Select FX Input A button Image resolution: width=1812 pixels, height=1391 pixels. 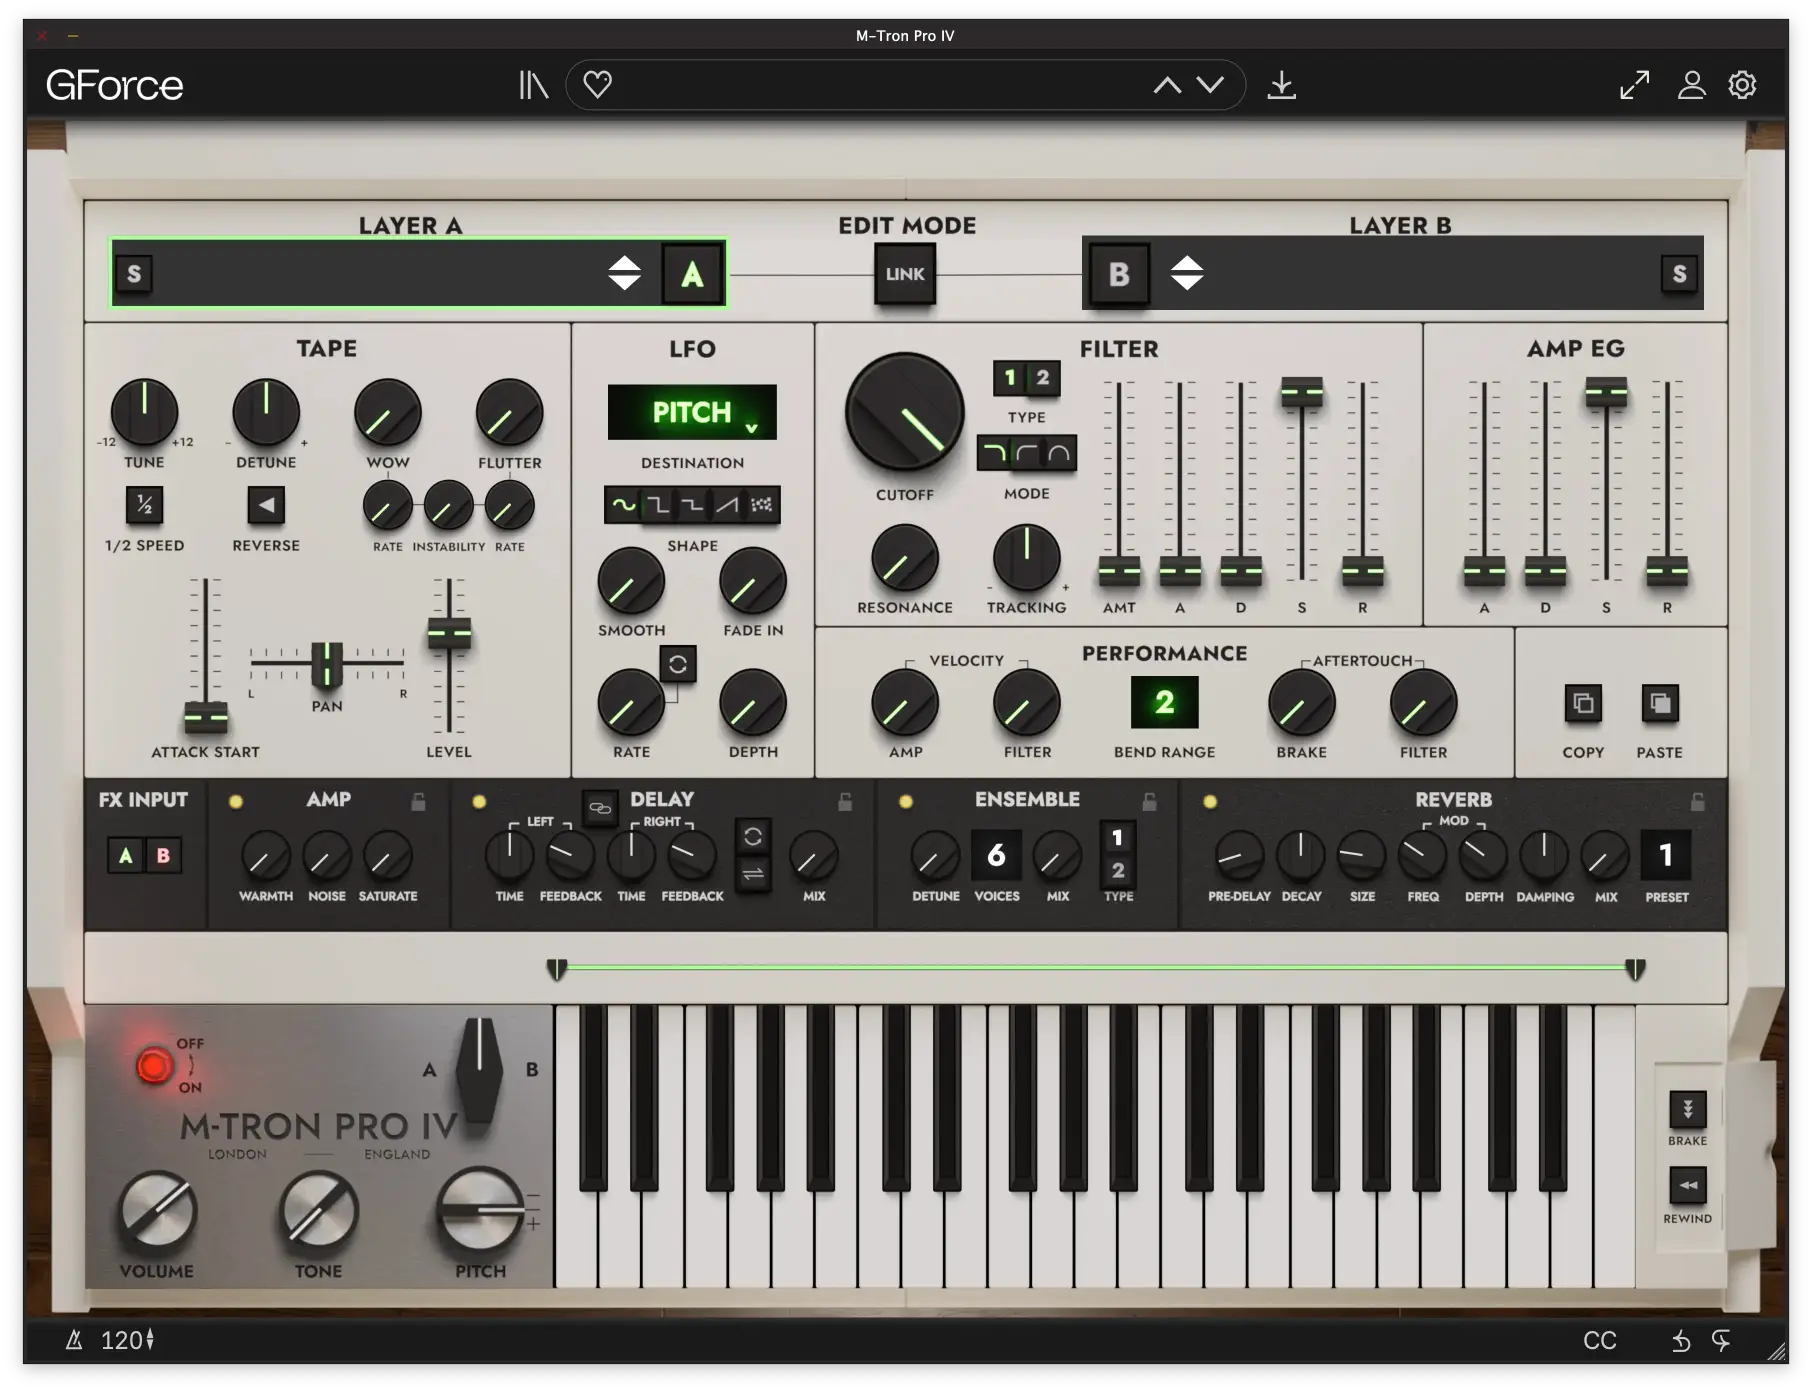click(x=126, y=856)
